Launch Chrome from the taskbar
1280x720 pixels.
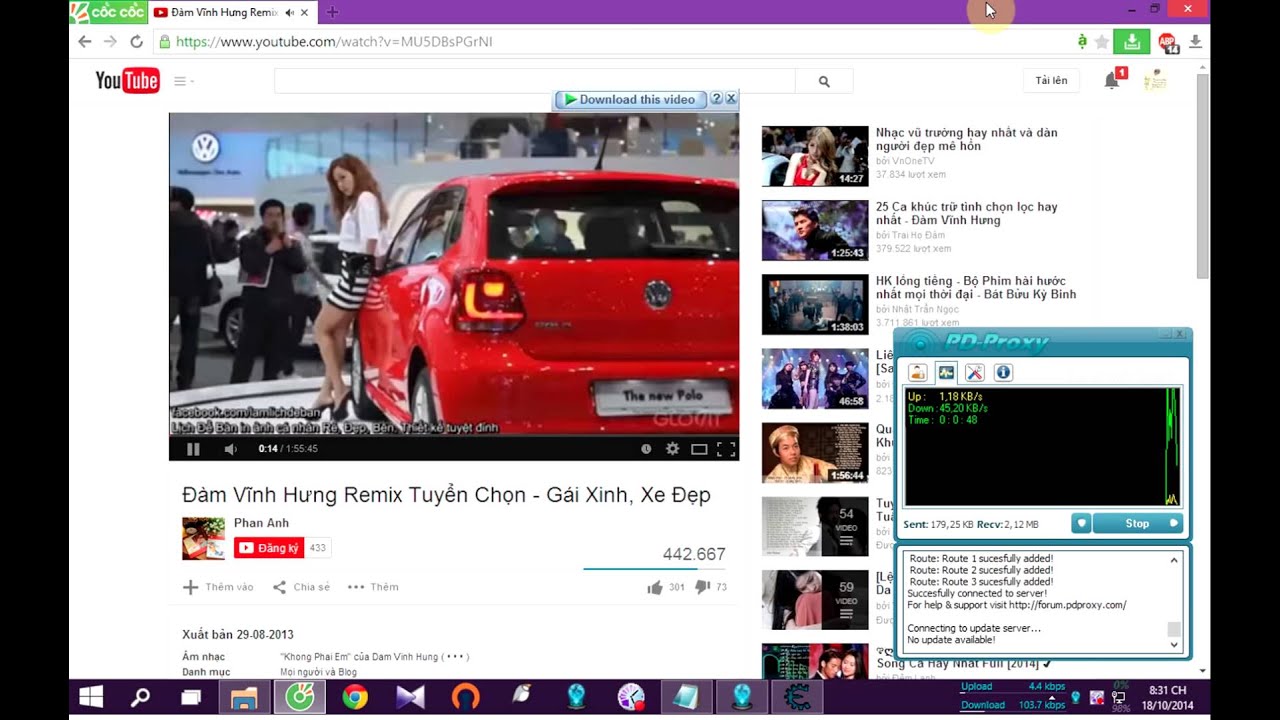point(355,697)
